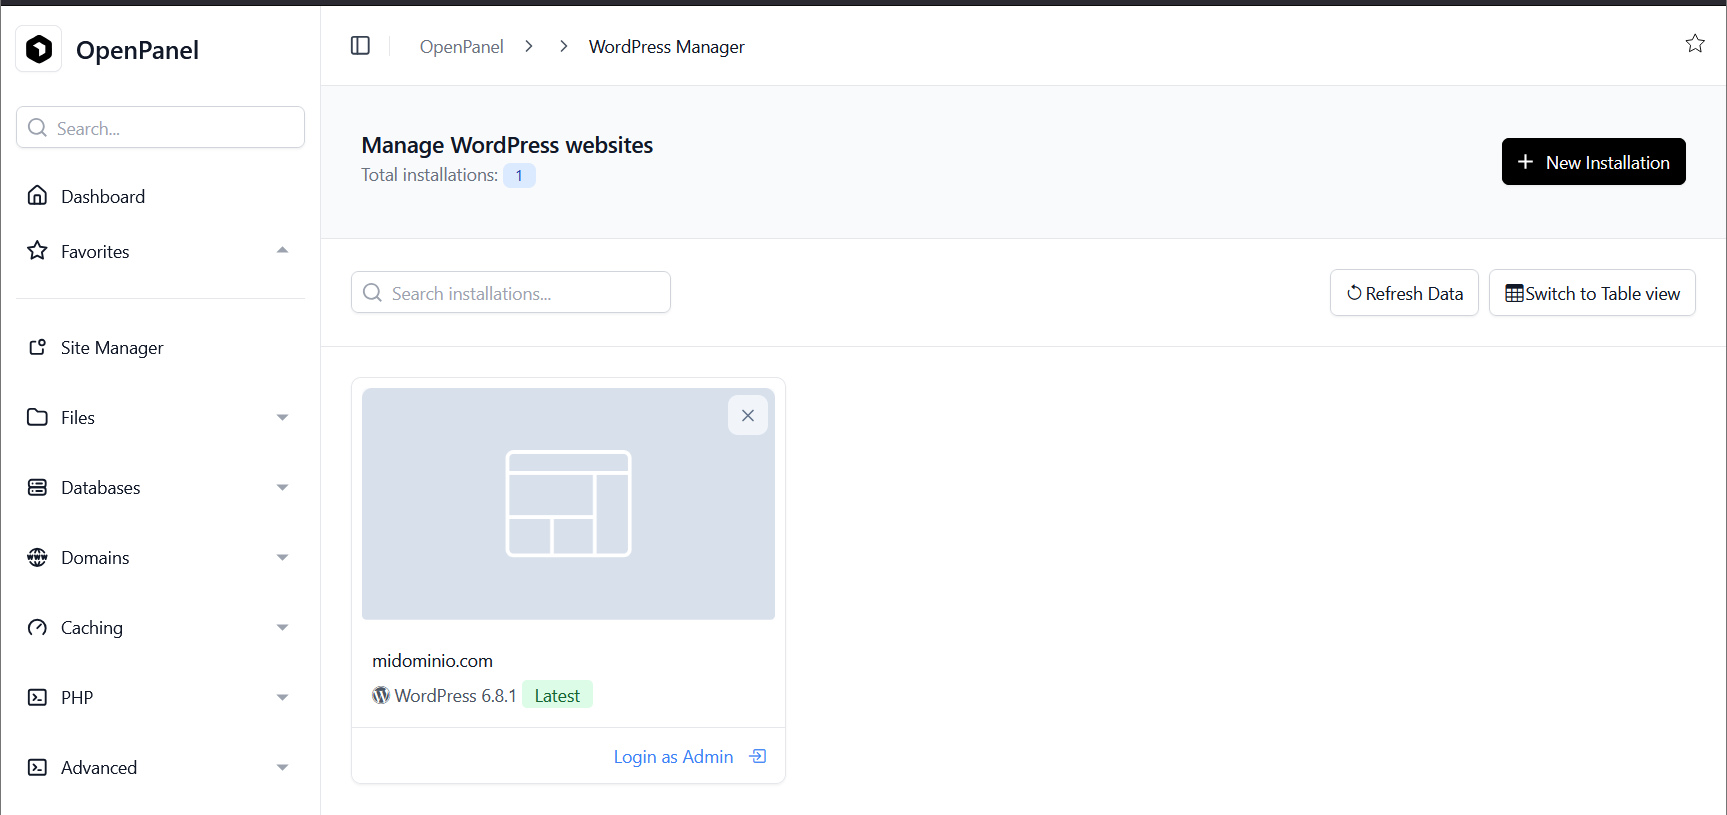1727x815 pixels.
Task: Expand the Files menu arrow
Action: point(282,418)
